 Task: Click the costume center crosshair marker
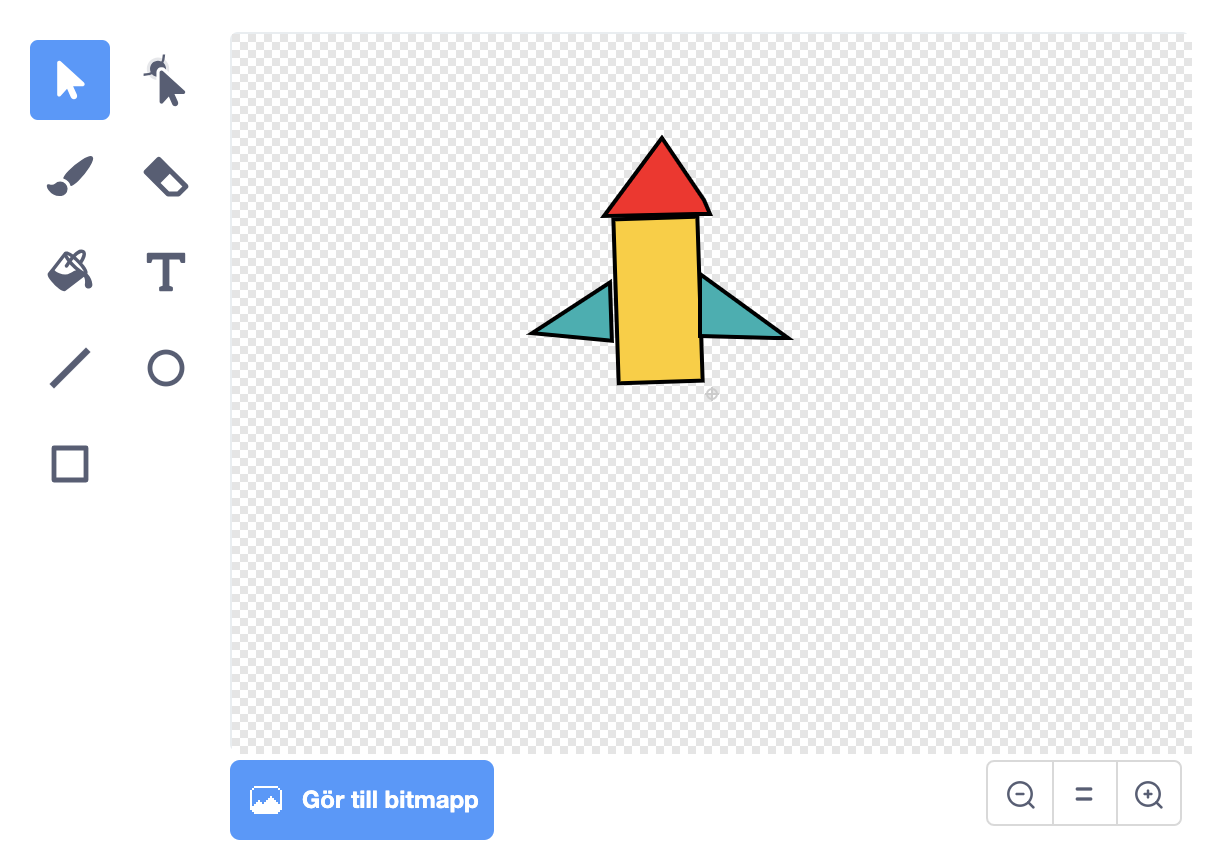pyautogui.click(x=712, y=394)
